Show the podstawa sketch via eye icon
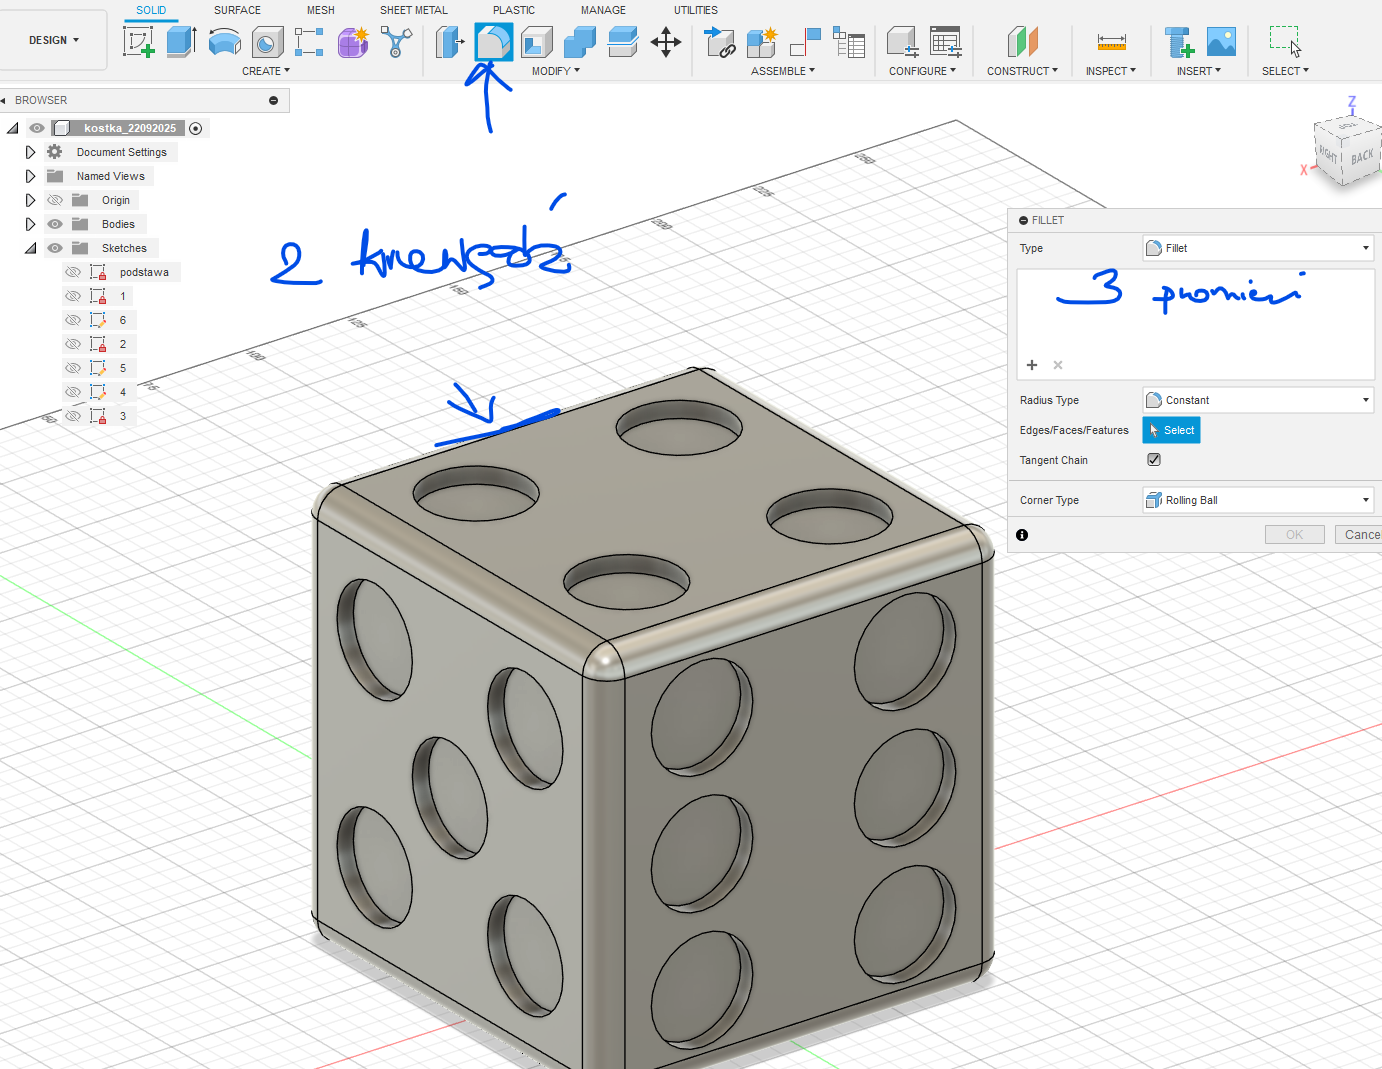 (73, 272)
